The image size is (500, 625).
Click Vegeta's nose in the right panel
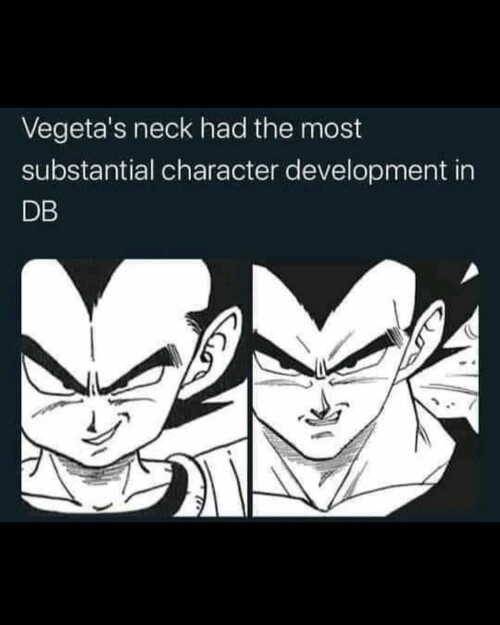[322, 405]
